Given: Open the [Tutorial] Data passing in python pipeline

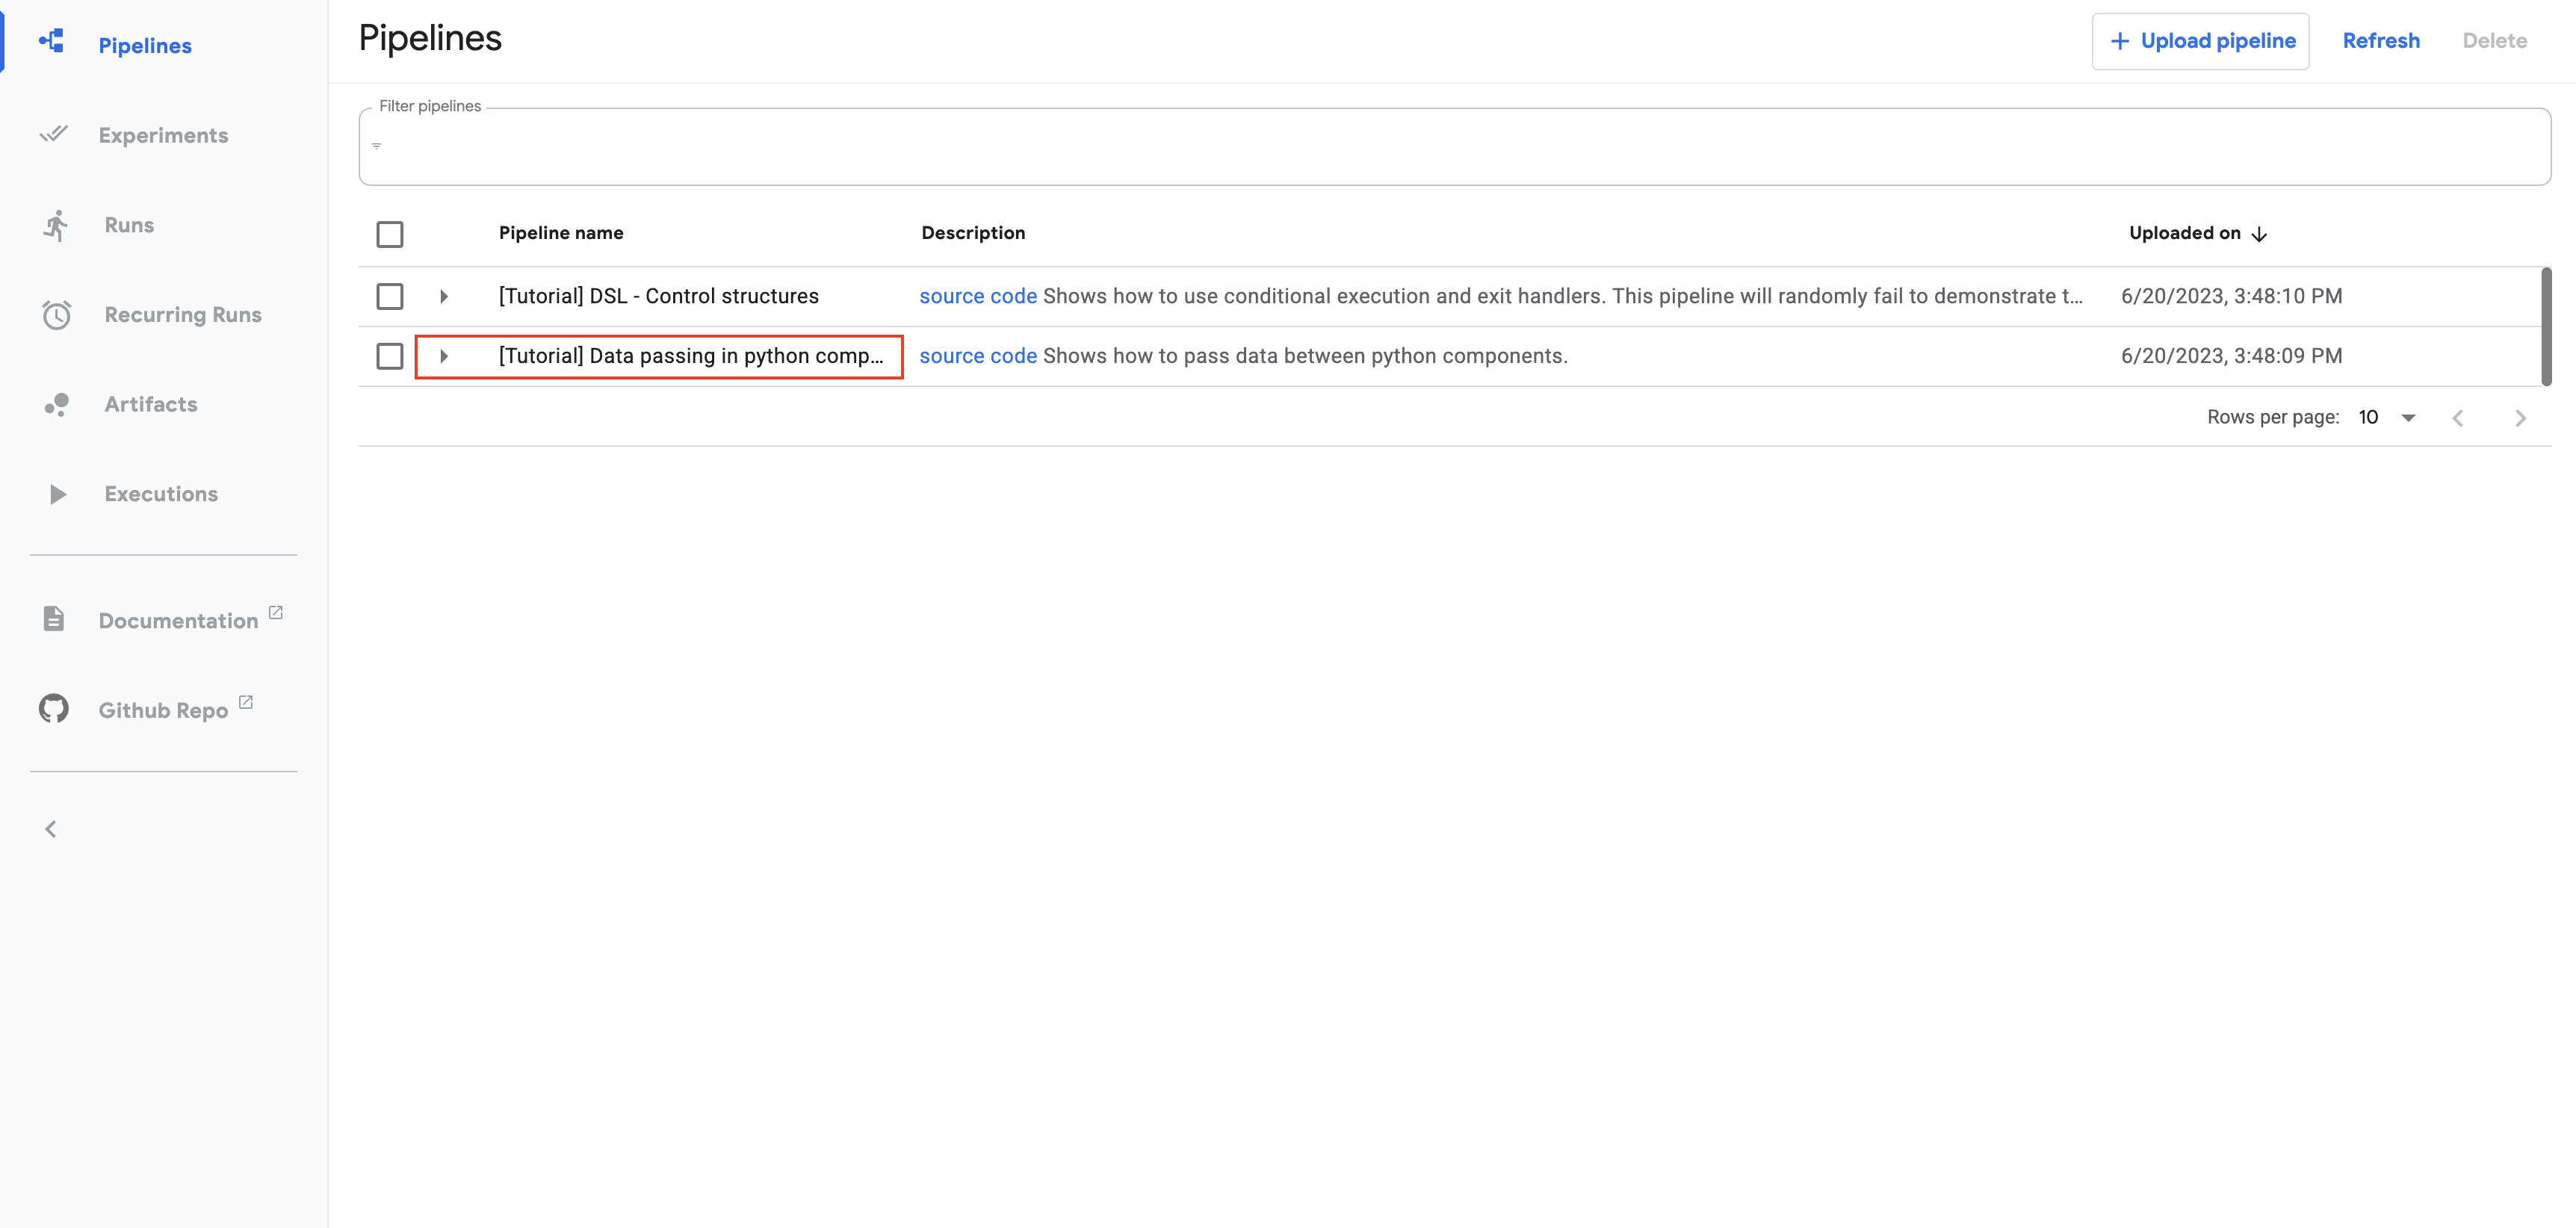Looking at the screenshot, I should (x=691, y=356).
